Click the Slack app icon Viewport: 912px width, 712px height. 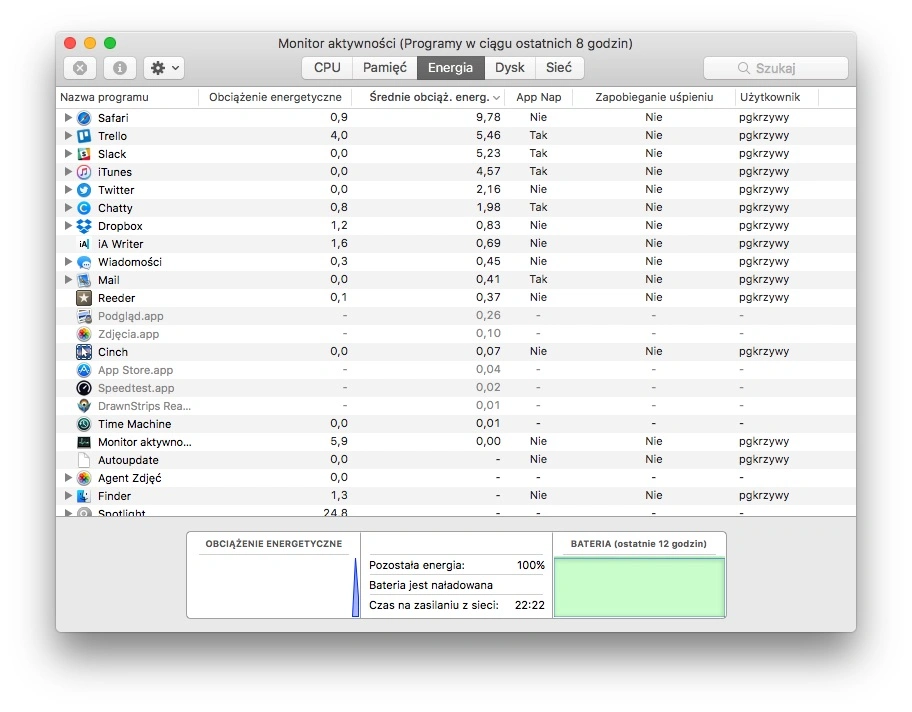click(84, 154)
